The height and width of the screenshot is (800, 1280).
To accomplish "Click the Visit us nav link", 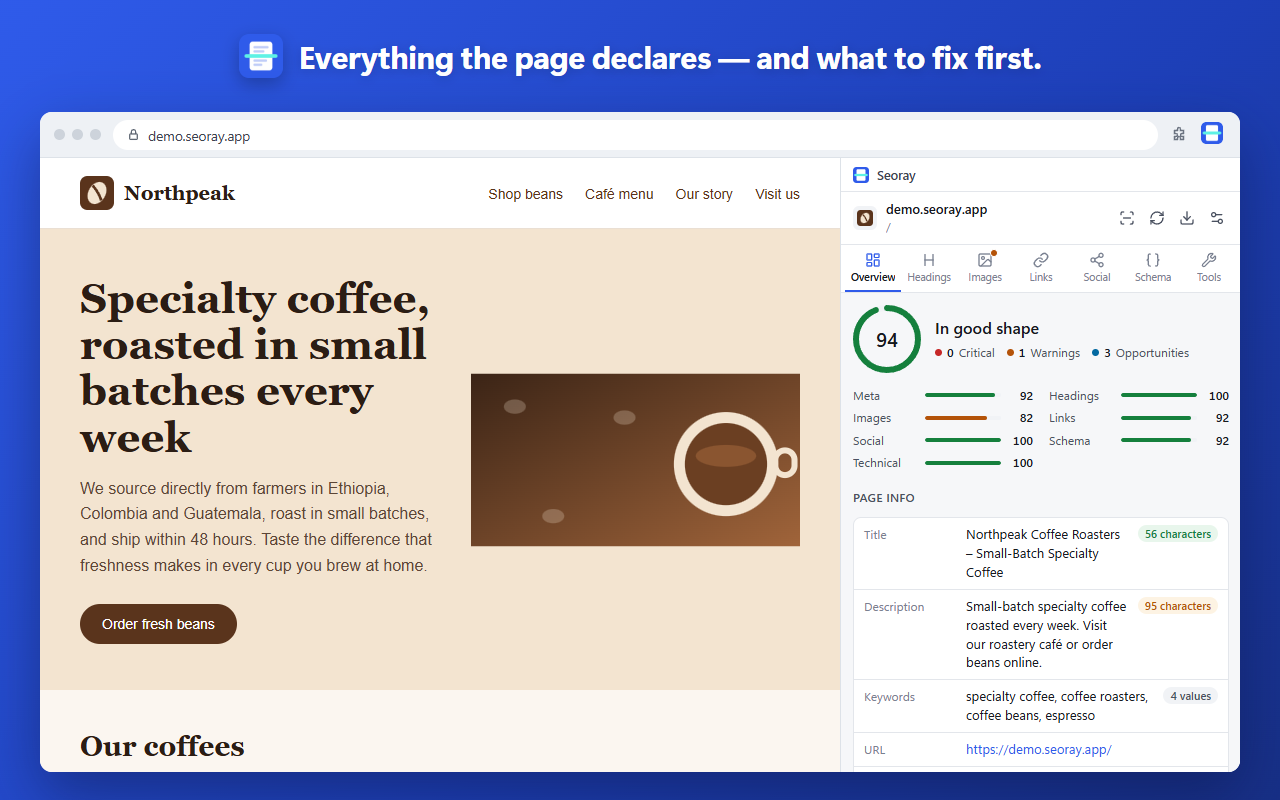I will click(x=777, y=194).
